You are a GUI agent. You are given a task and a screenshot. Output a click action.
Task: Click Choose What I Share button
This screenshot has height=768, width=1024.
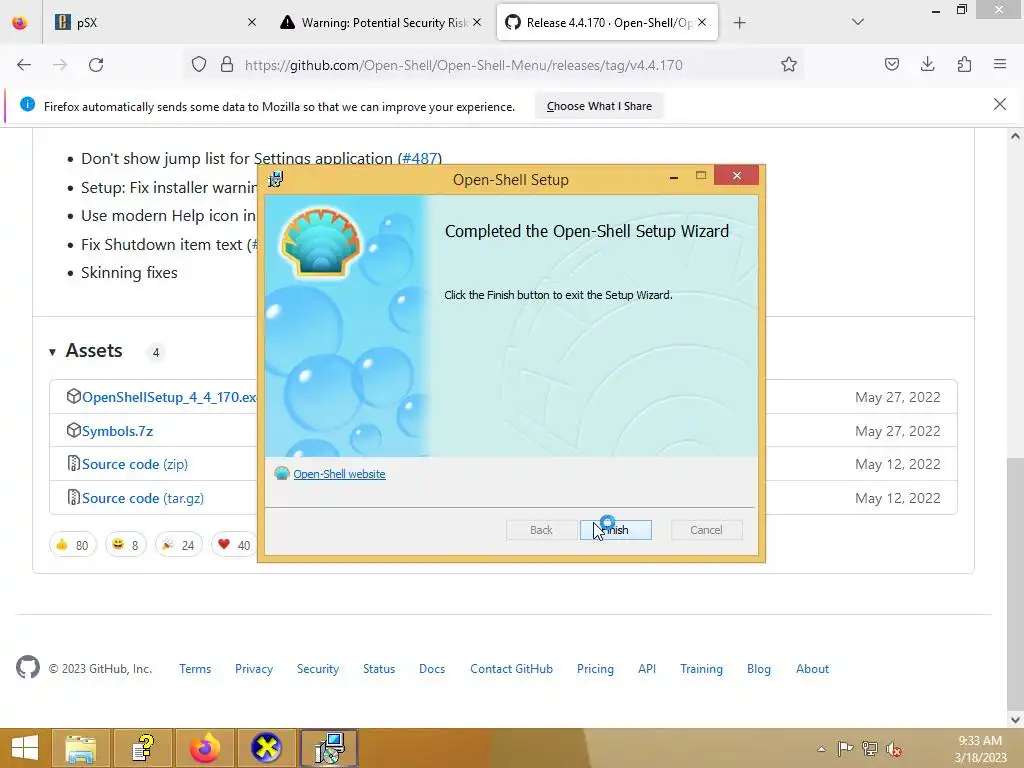(599, 106)
